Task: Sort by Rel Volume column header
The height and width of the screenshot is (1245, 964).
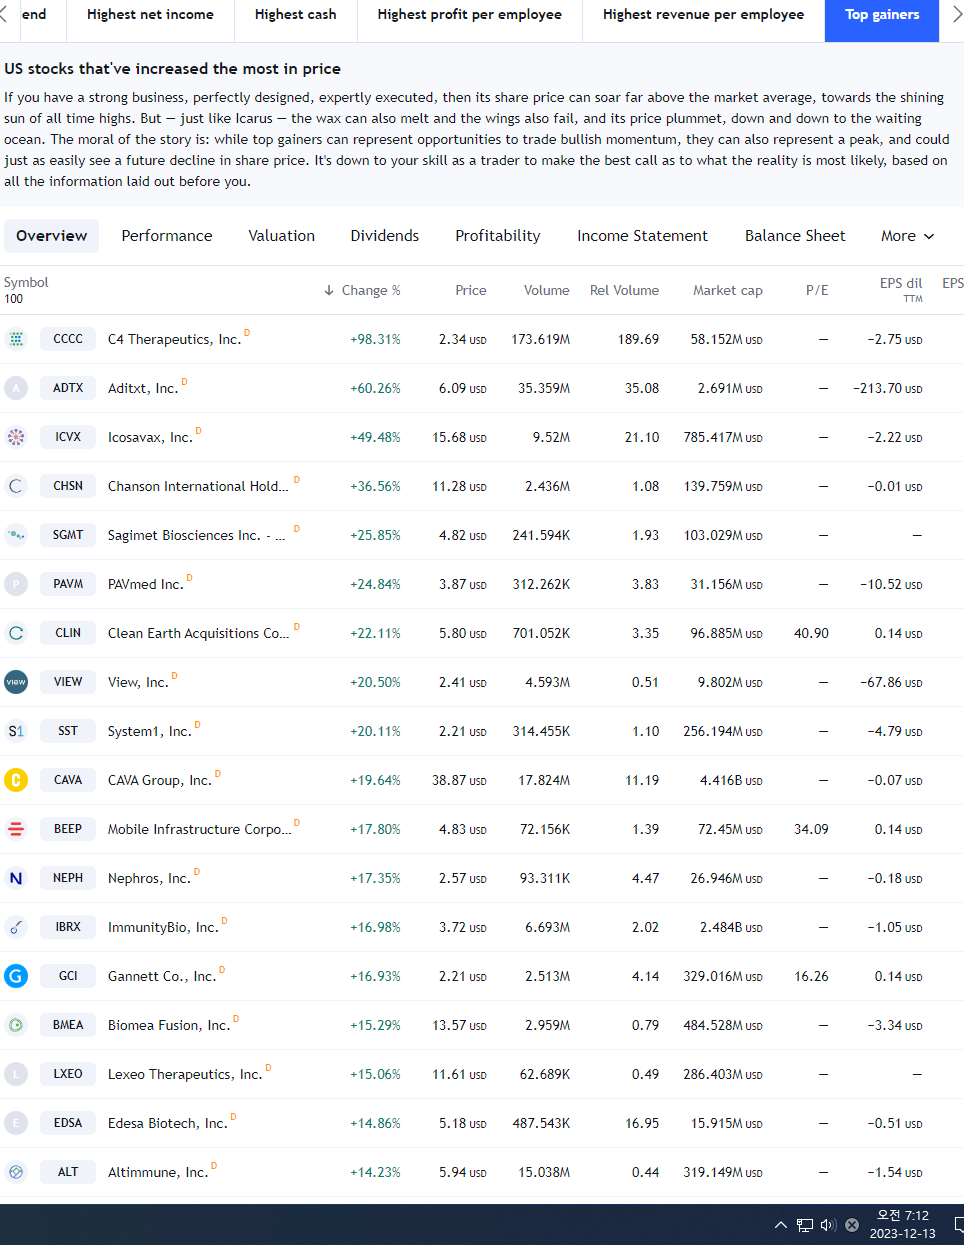Action: tap(624, 290)
